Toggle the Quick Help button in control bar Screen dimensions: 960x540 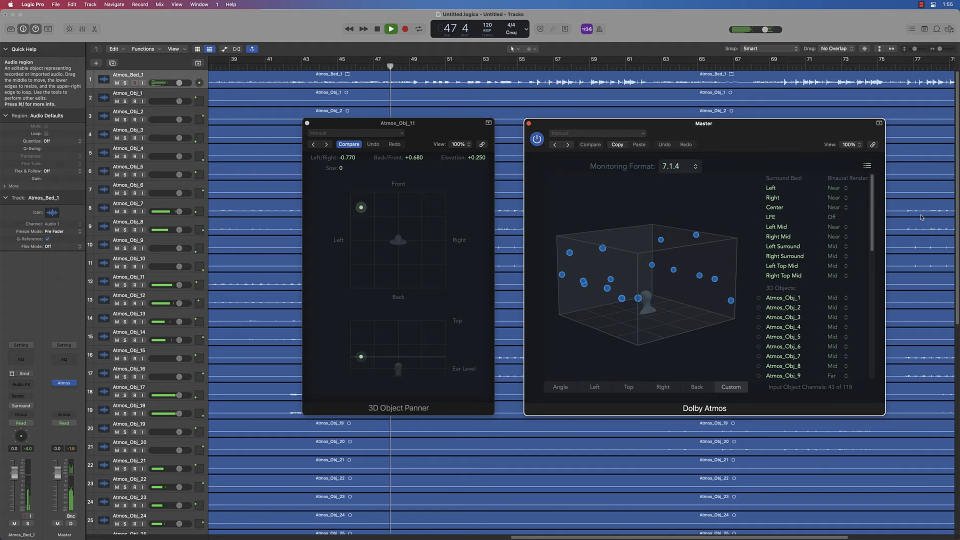point(36,29)
